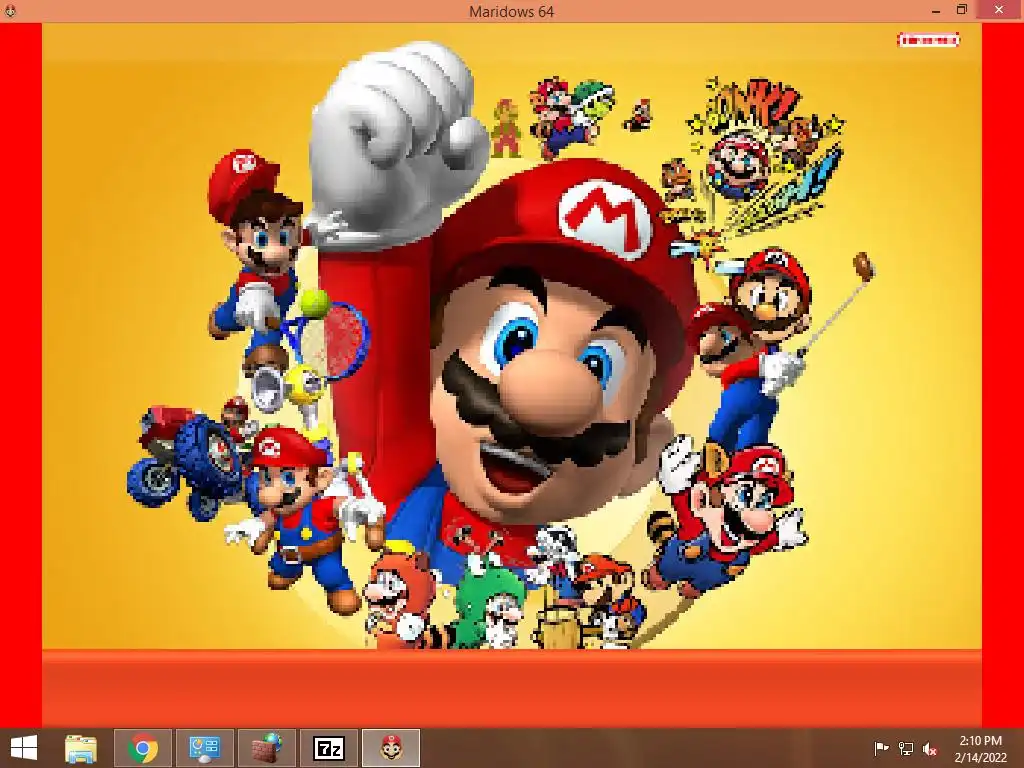1024x768 pixels.
Task: Select the Mario face taskbar icon
Action: coord(391,748)
